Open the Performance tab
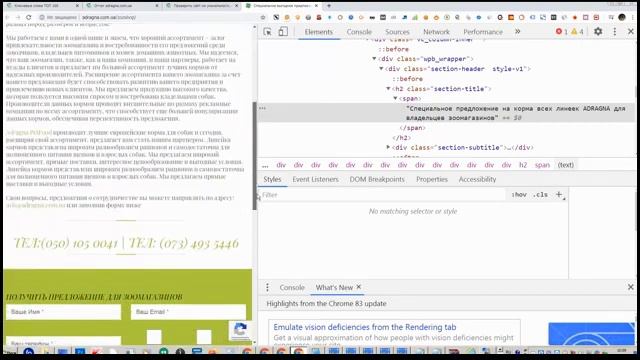The width and height of the screenshot is (640, 360). [483, 32]
